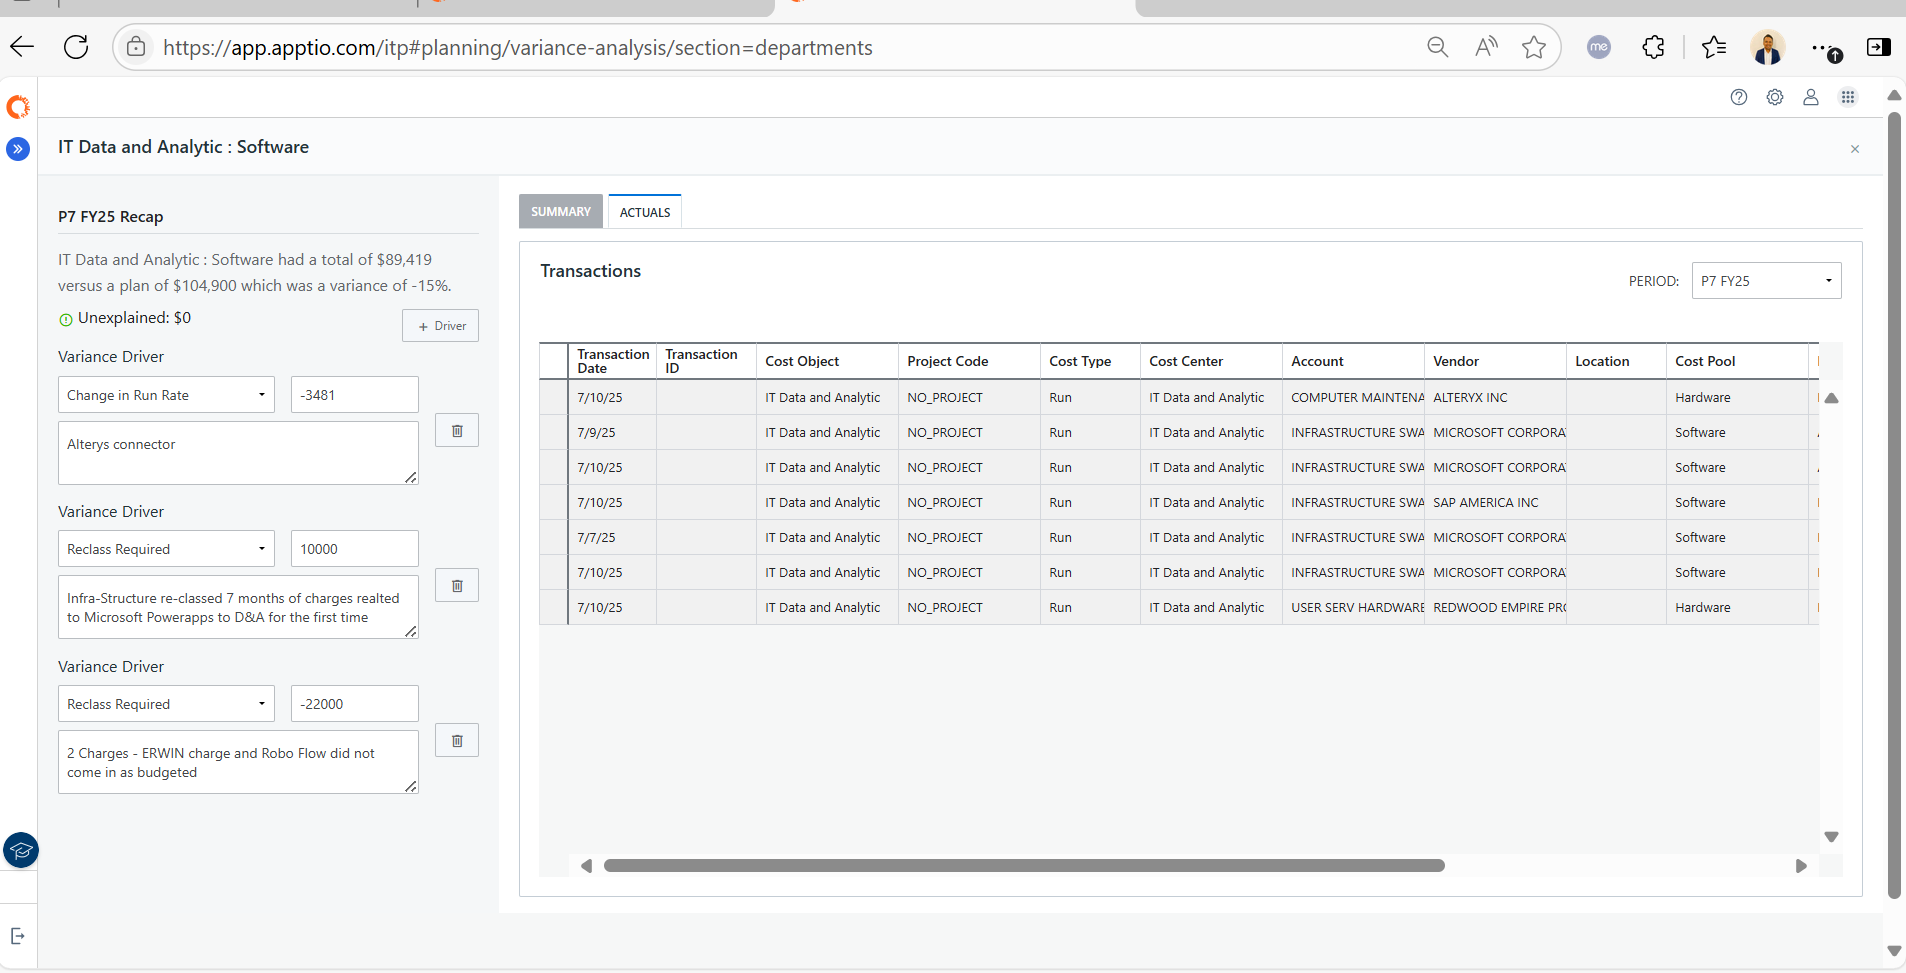Open the settings gear in app header
The height and width of the screenshot is (973, 1906).
[x=1775, y=97]
